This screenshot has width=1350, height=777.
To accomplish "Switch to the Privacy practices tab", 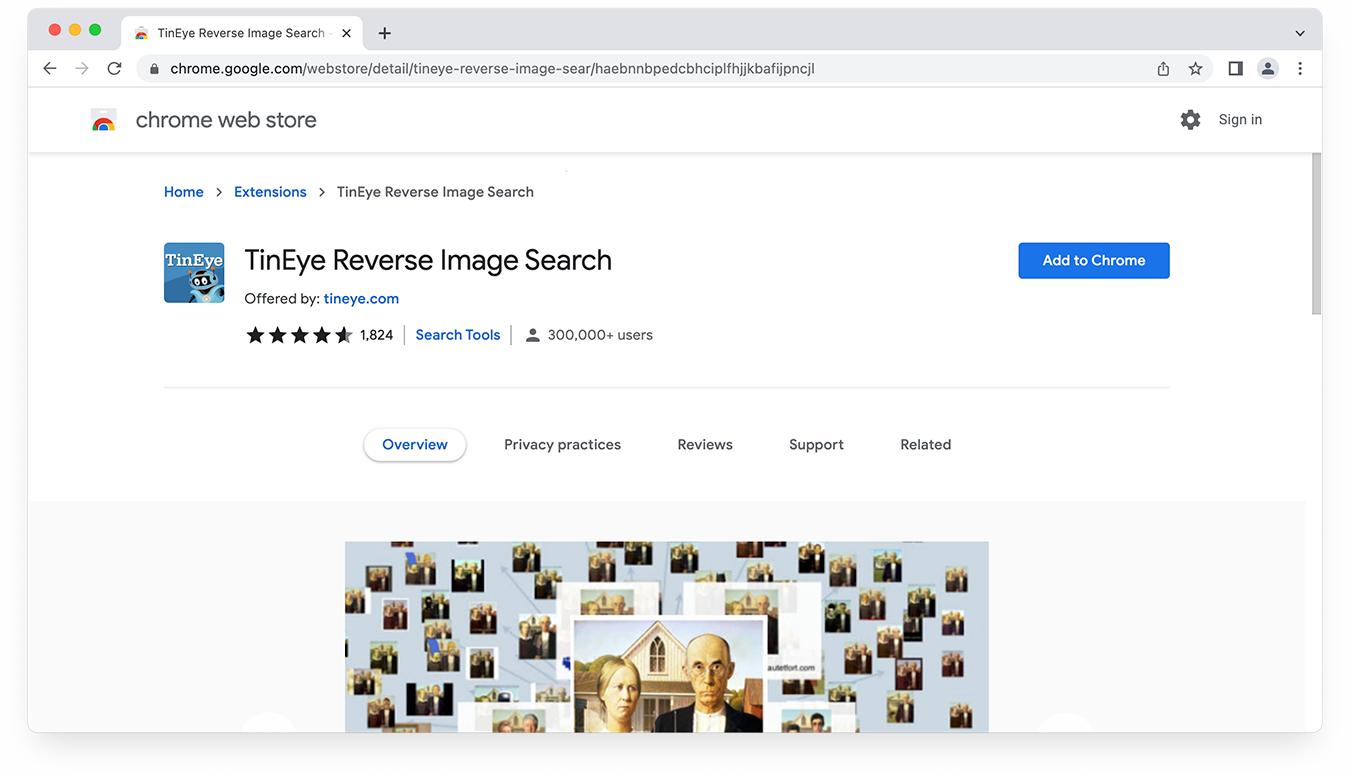I will [562, 445].
